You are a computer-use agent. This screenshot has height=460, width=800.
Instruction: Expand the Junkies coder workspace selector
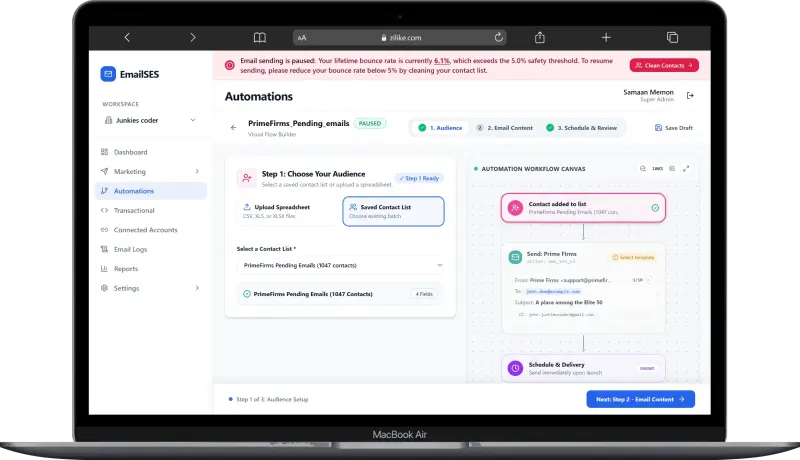click(150, 120)
